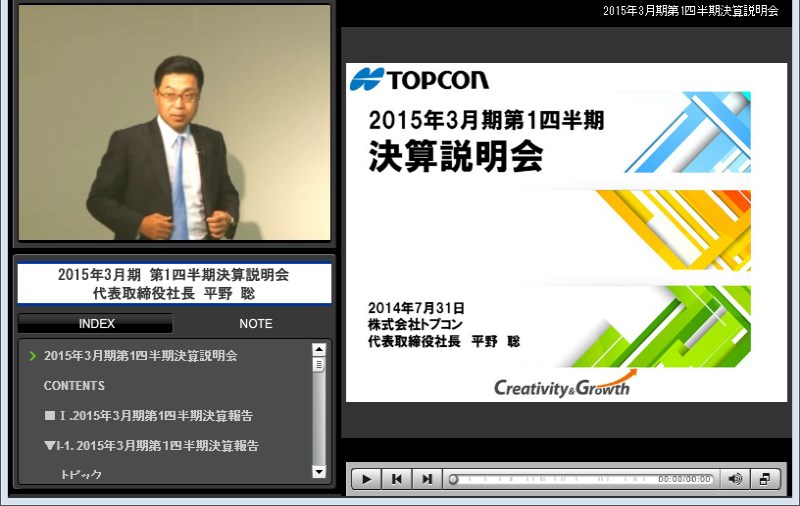Click the seek bar handle at the start
Image resolution: width=800 pixels, height=506 pixels.
[x=453, y=479]
